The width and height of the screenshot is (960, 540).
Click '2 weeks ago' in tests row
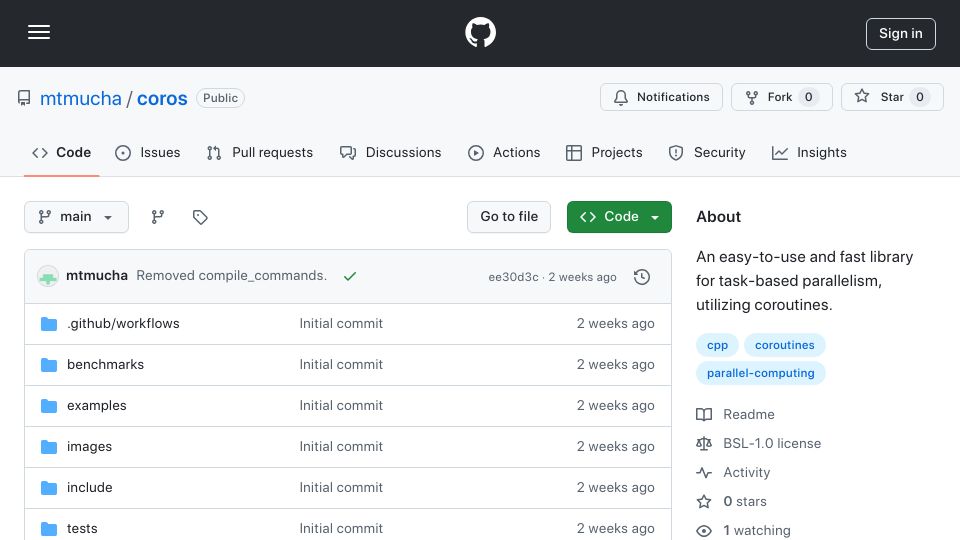615,528
